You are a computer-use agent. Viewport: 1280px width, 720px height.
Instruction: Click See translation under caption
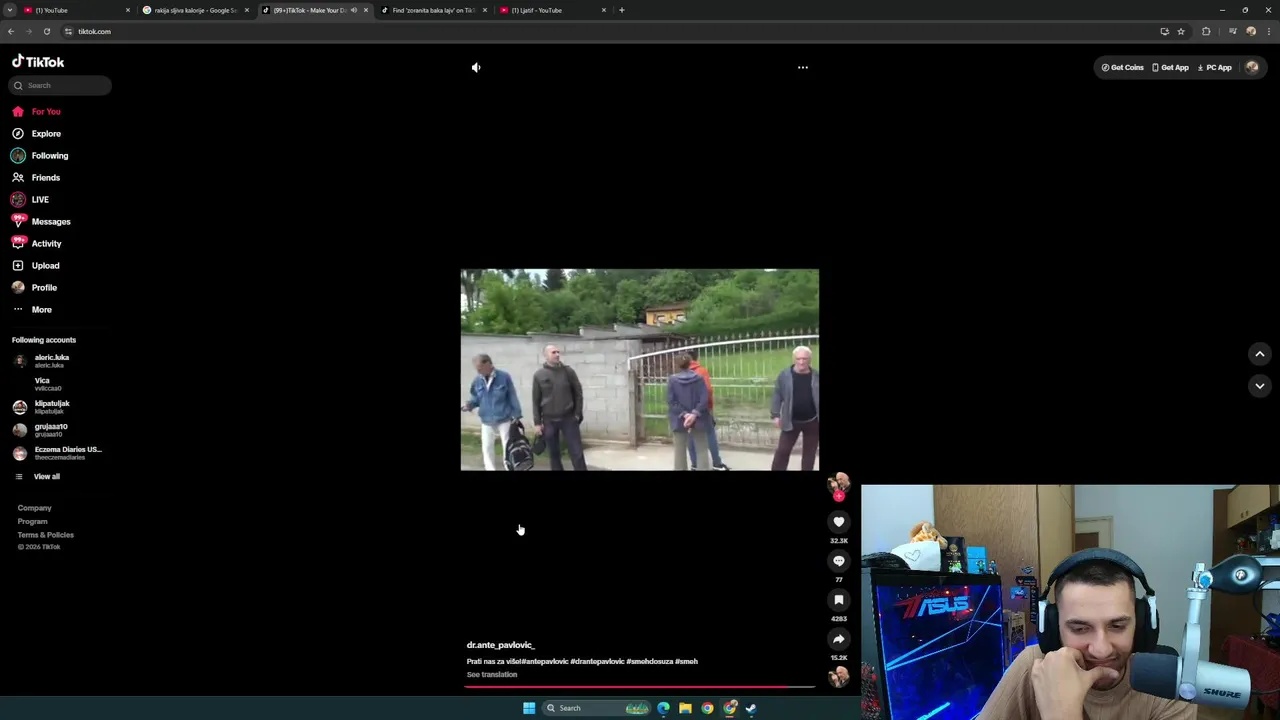click(492, 674)
